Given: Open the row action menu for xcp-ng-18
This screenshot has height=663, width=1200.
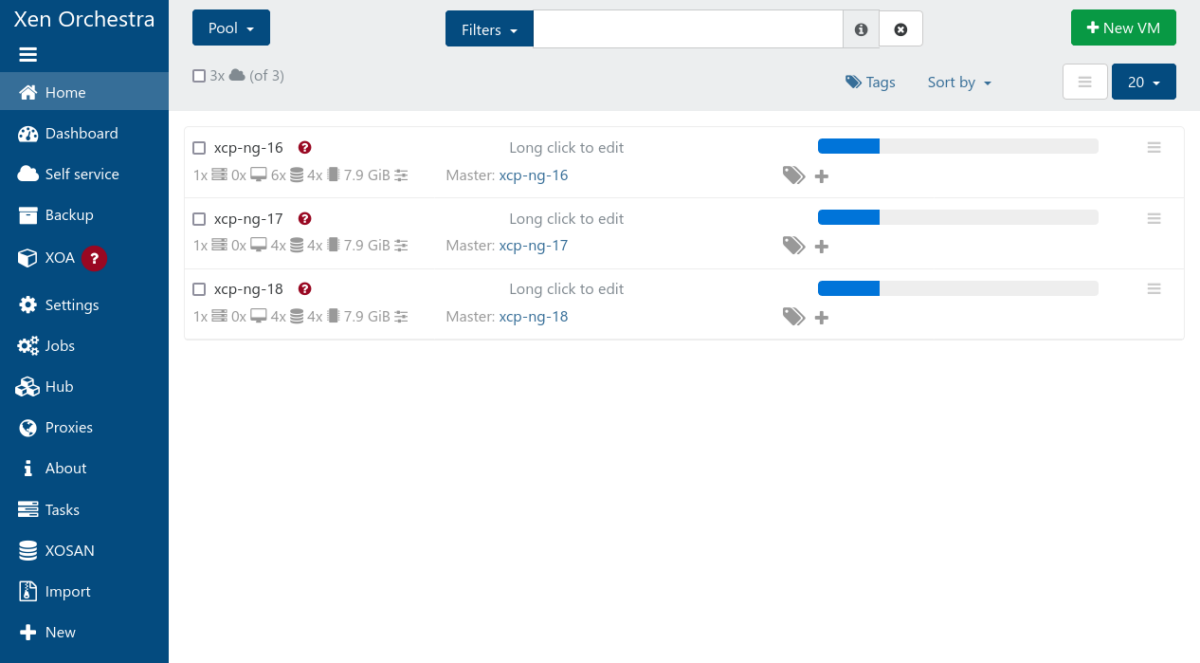Looking at the screenshot, I should tap(1154, 288).
